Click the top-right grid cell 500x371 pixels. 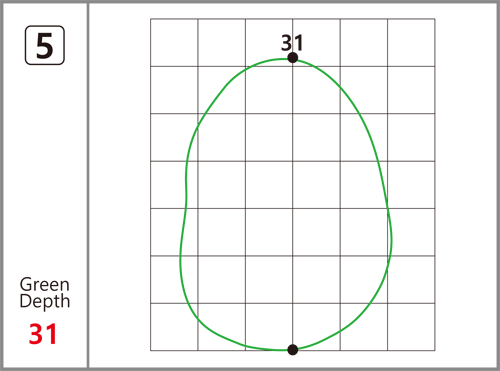tap(411, 42)
